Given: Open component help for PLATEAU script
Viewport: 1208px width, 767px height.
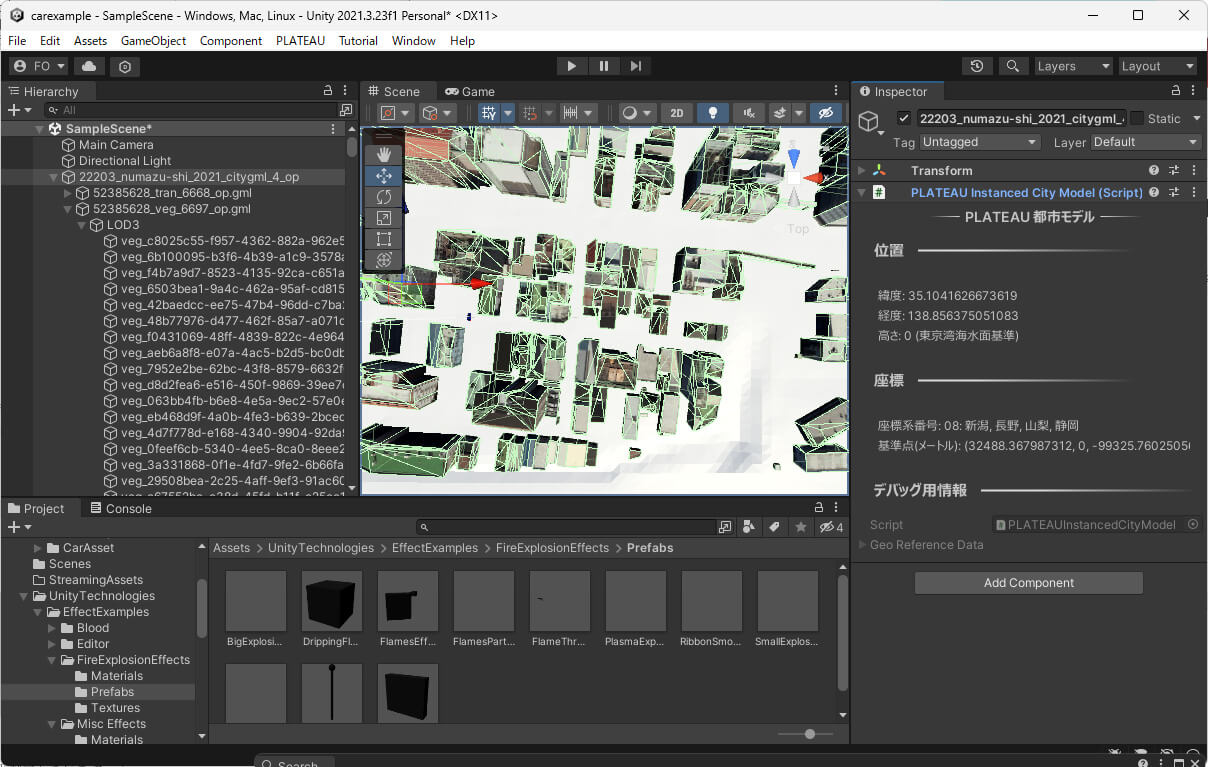Looking at the screenshot, I should click(1154, 192).
